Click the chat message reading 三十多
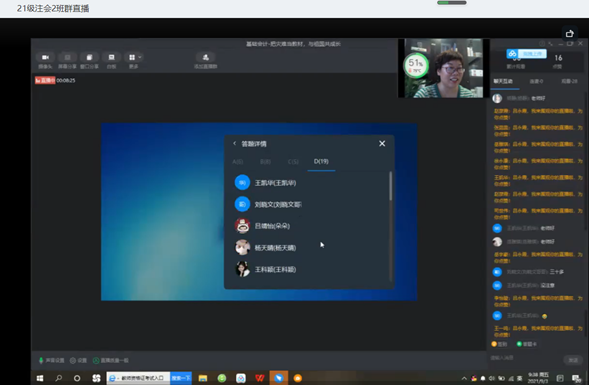Image resolution: width=589 pixels, height=385 pixels. click(x=556, y=272)
